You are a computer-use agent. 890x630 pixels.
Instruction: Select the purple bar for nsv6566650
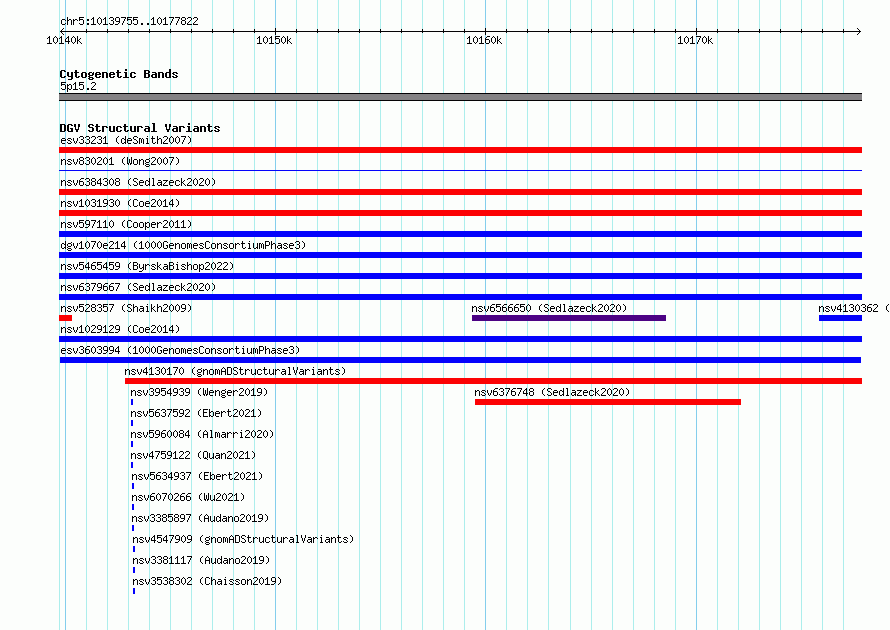pyautogui.click(x=569, y=318)
